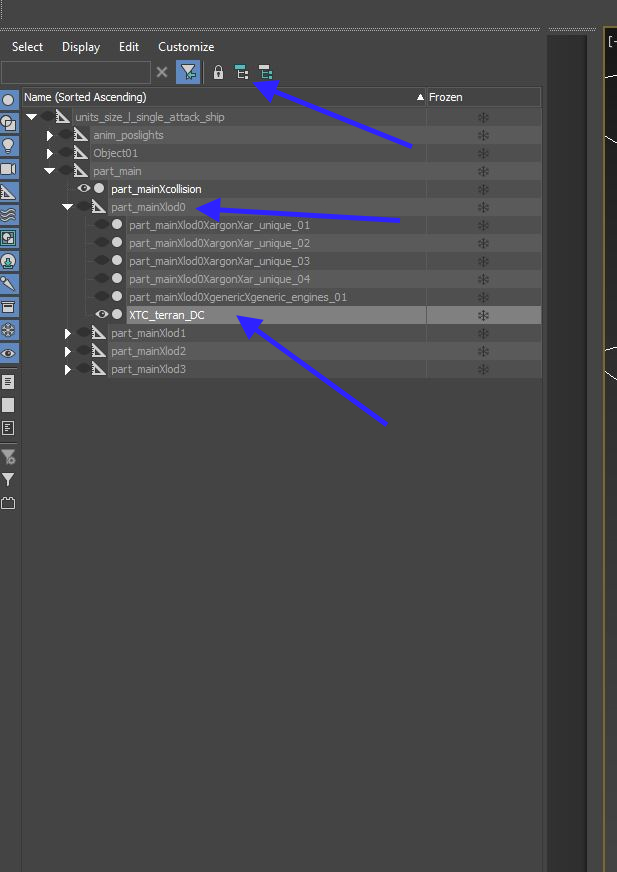This screenshot has height=872, width=617.
Task: Toggle the funnel selection filter button
Action: pos(188,72)
